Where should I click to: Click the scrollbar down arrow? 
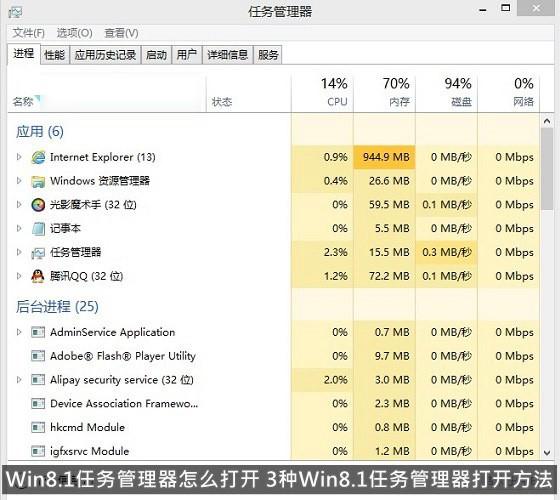(547, 453)
